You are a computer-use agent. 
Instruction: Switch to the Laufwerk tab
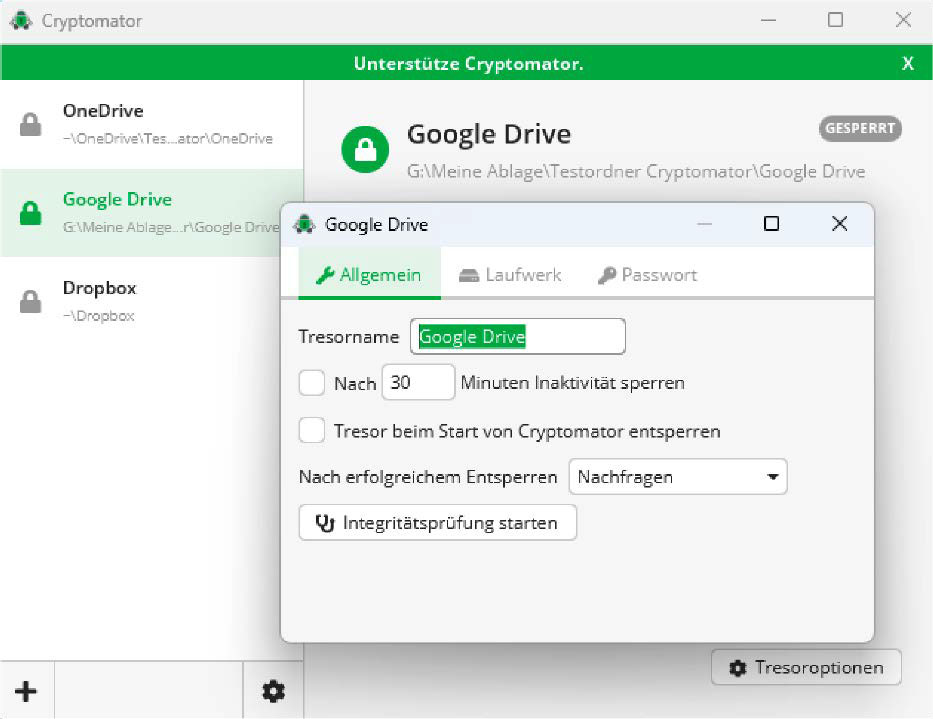tap(510, 274)
